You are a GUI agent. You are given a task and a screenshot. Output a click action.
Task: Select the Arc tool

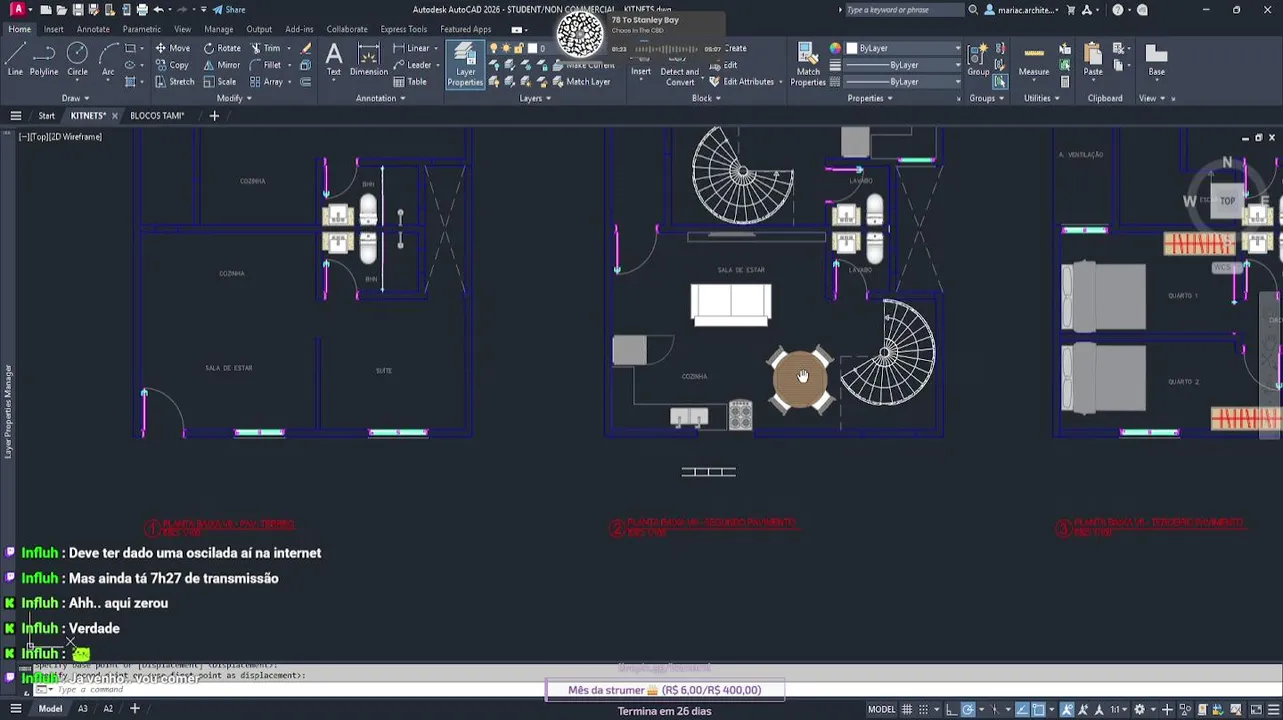pos(108,59)
